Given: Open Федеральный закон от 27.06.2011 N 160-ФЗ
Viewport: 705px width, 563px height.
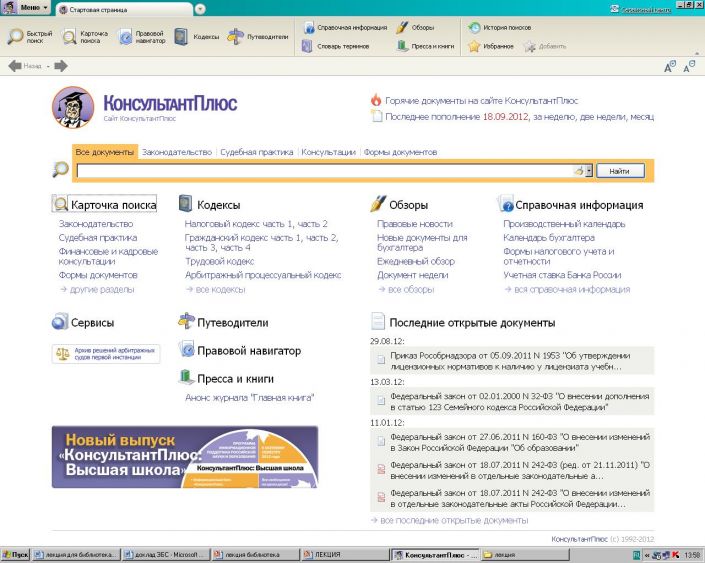Looking at the screenshot, I should (512, 442).
